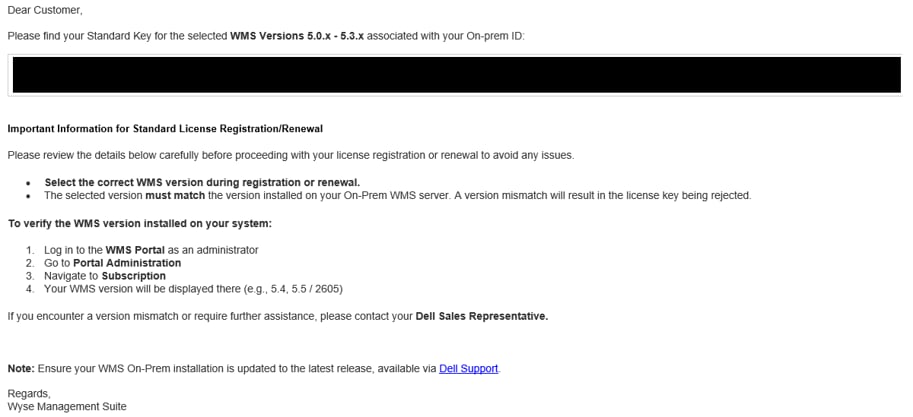Open the Dell Support link
Image resolution: width=913 pixels, height=417 pixels.
[468, 369]
